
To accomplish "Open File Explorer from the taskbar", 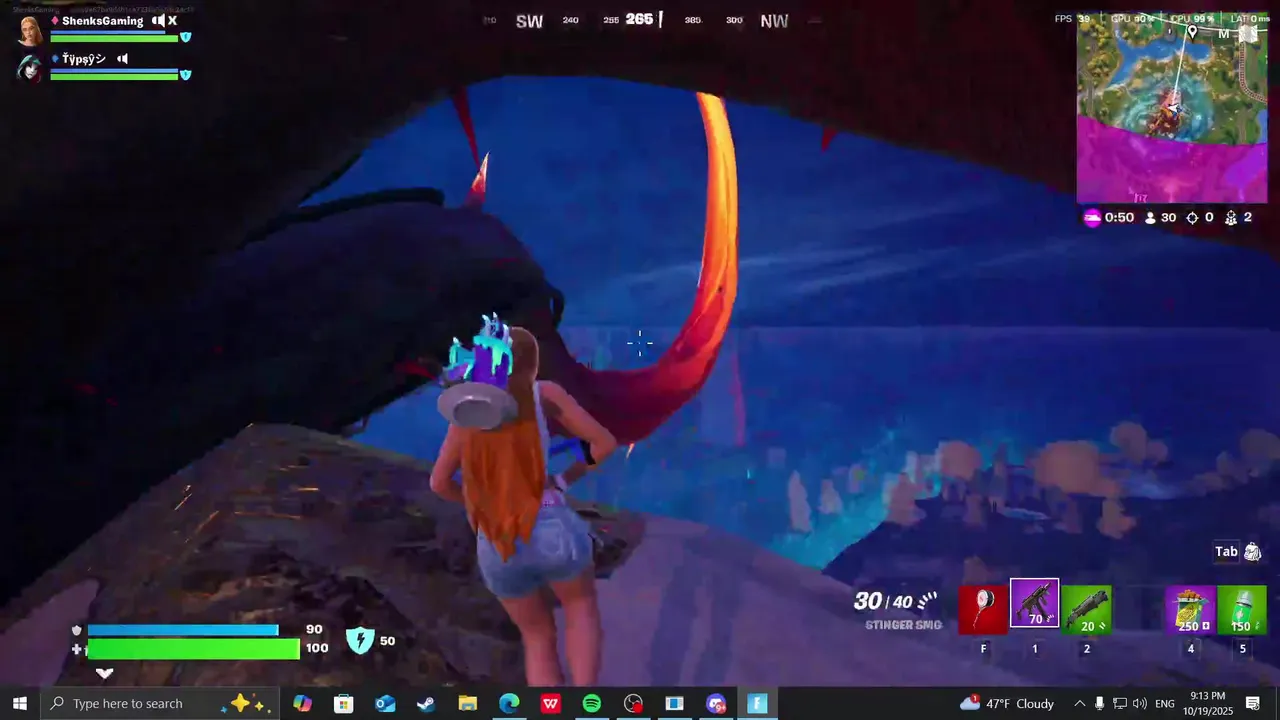I will pyautogui.click(x=467, y=704).
